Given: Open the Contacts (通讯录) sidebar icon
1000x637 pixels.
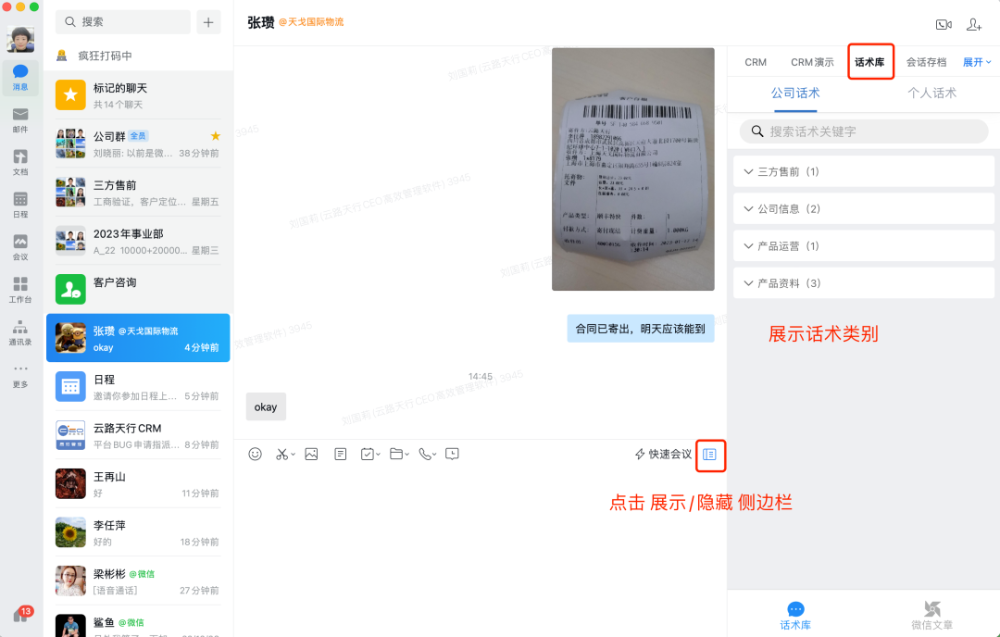Looking at the screenshot, I should 20,332.
